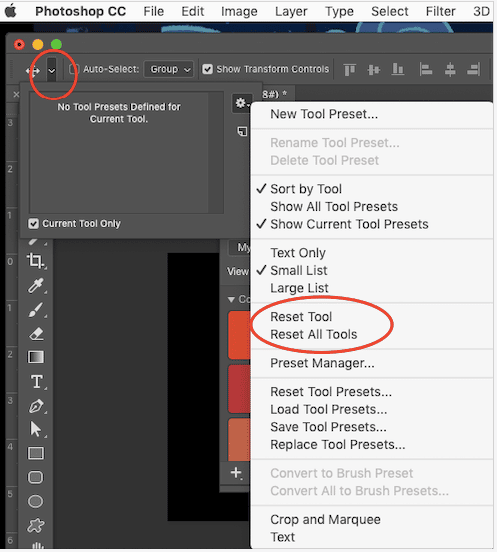
Task: Open the preset picker gear menu
Action: tap(242, 103)
